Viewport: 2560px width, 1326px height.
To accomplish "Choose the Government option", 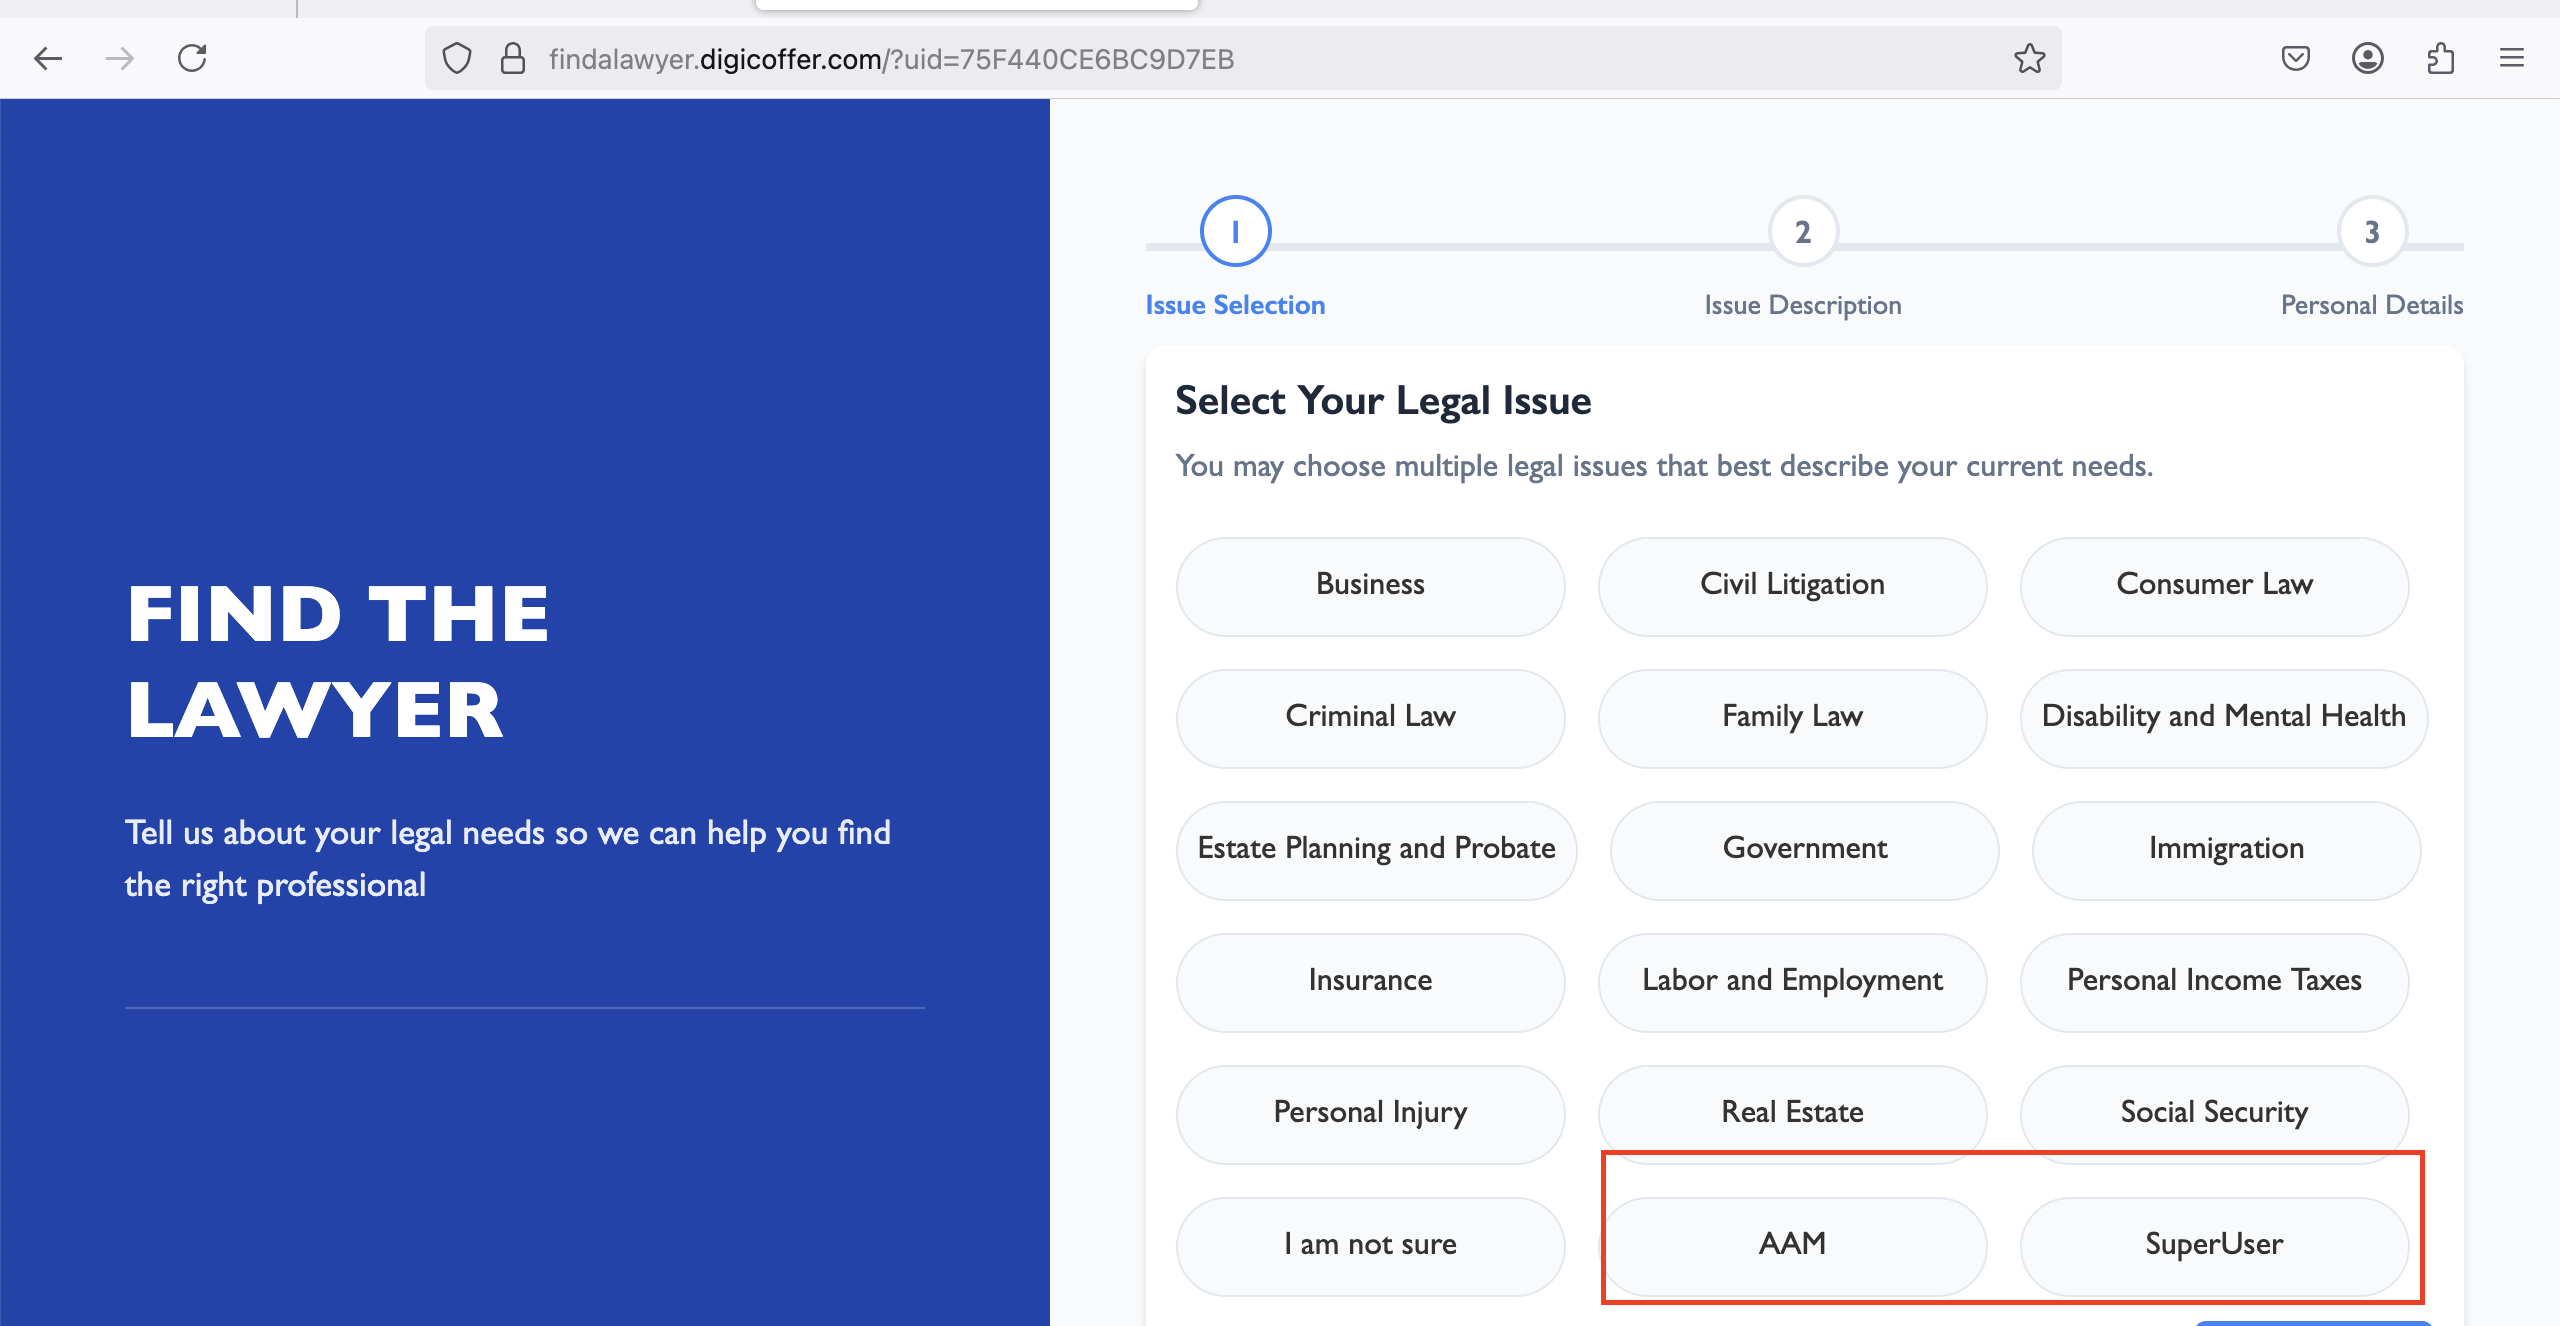I will pyautogui.click(x=1804, y=850).
